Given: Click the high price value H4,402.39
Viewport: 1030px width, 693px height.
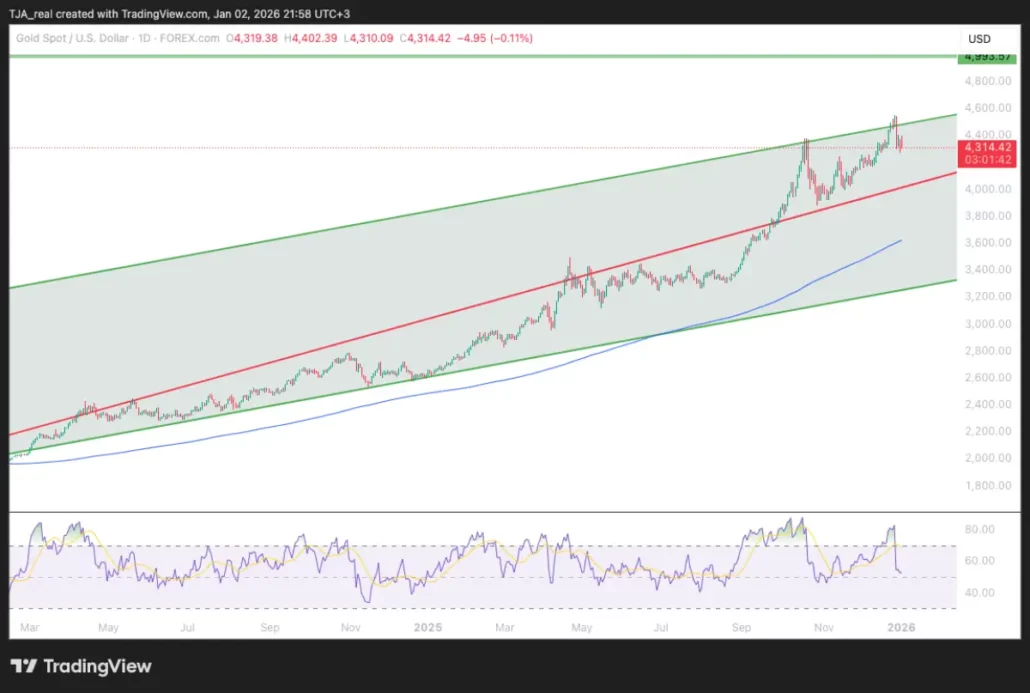Looking at the screenshot, I should point(314,38).
